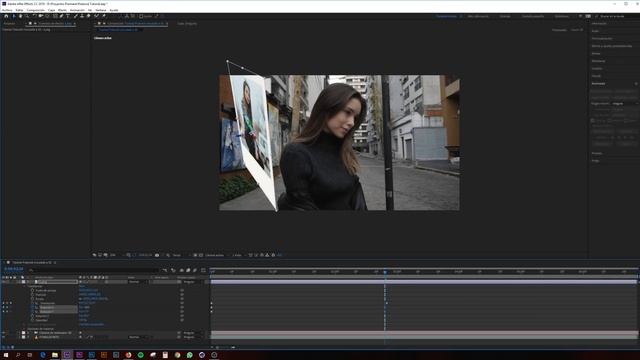Switch to the Capa (ninguno) viewer tab
This screenshot has height=360, width=640.
[x=187, y=24]
